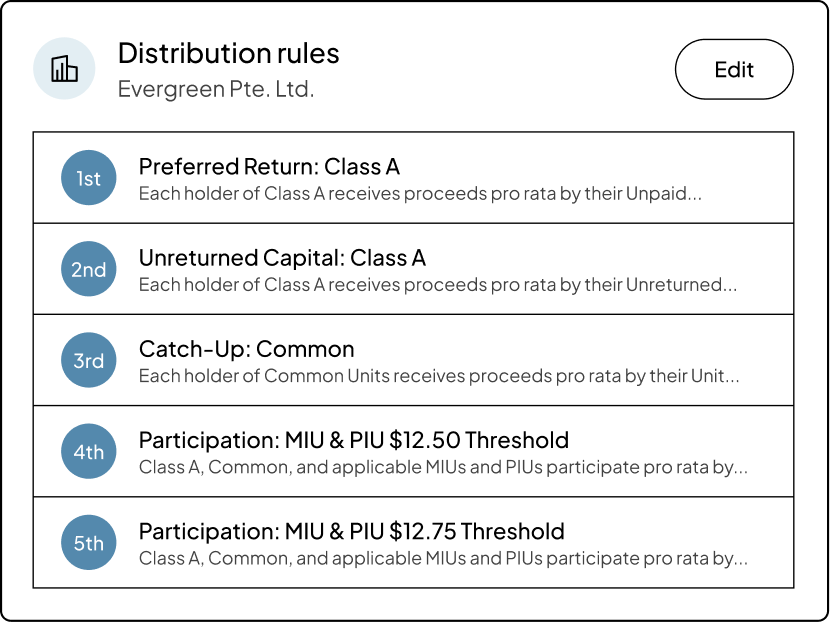Select the 1st rank badge
Image resolution: width=830 pixels, height=622 pixels.
click(x=89, y=179)
